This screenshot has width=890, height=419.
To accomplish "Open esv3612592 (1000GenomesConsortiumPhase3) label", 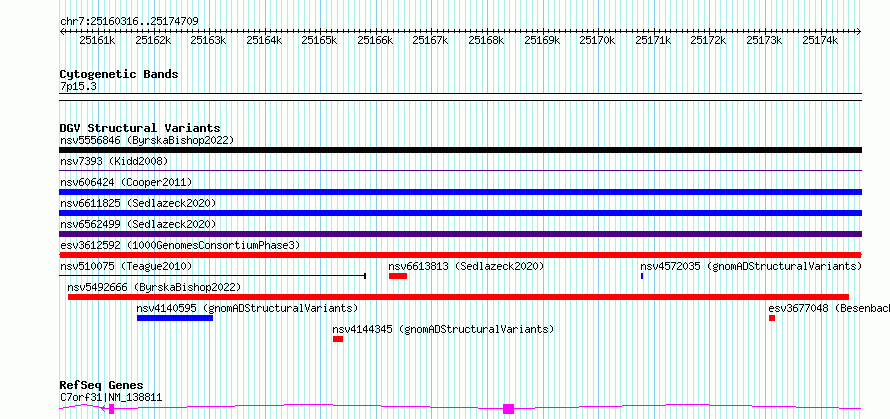I will coord(180,245).
